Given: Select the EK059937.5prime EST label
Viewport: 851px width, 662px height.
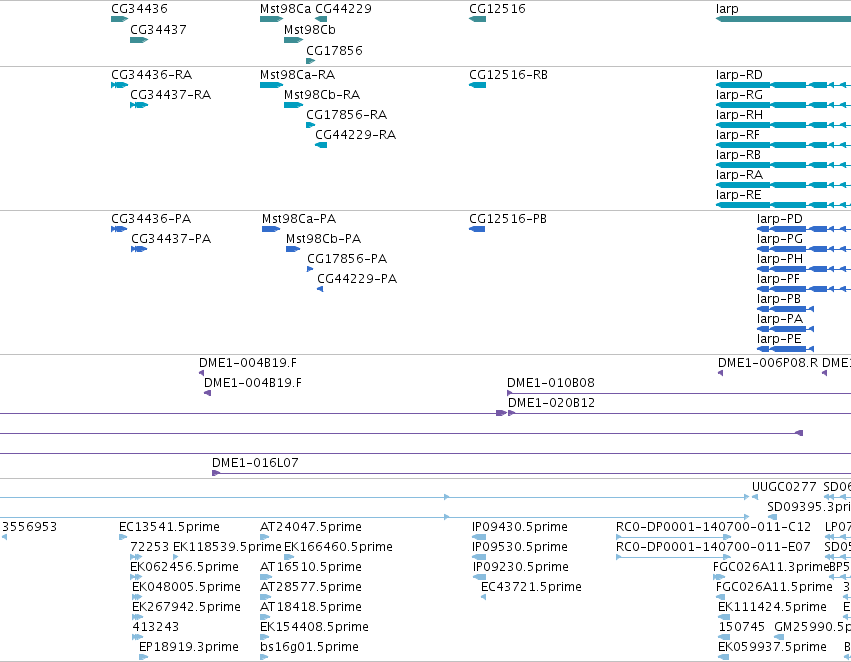Looking at the screenshot, I should coord(772,647).
